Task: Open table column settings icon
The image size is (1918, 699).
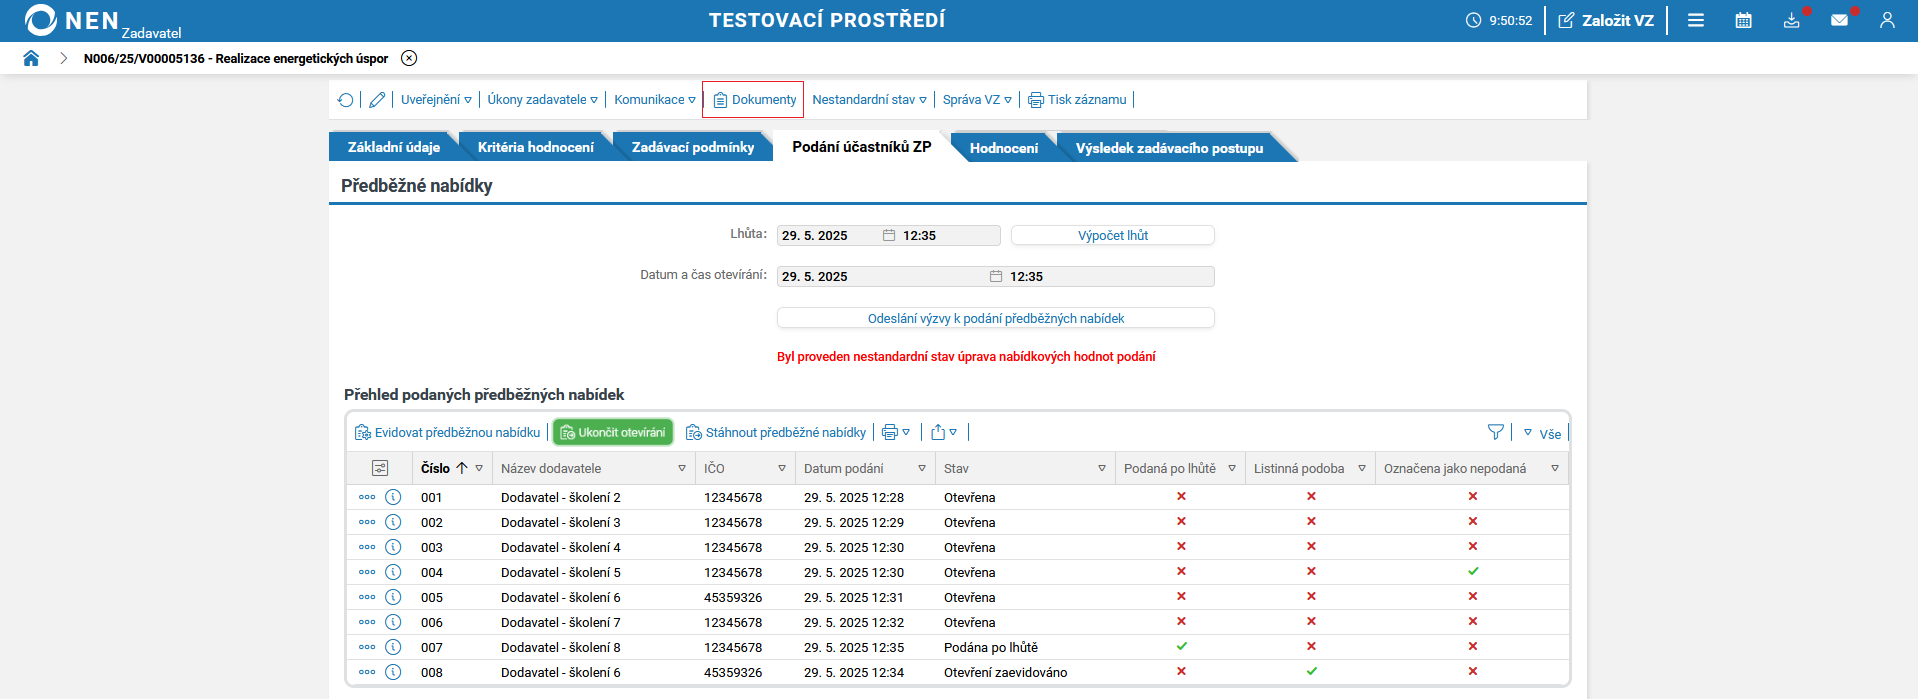Action: click(380, 468)
